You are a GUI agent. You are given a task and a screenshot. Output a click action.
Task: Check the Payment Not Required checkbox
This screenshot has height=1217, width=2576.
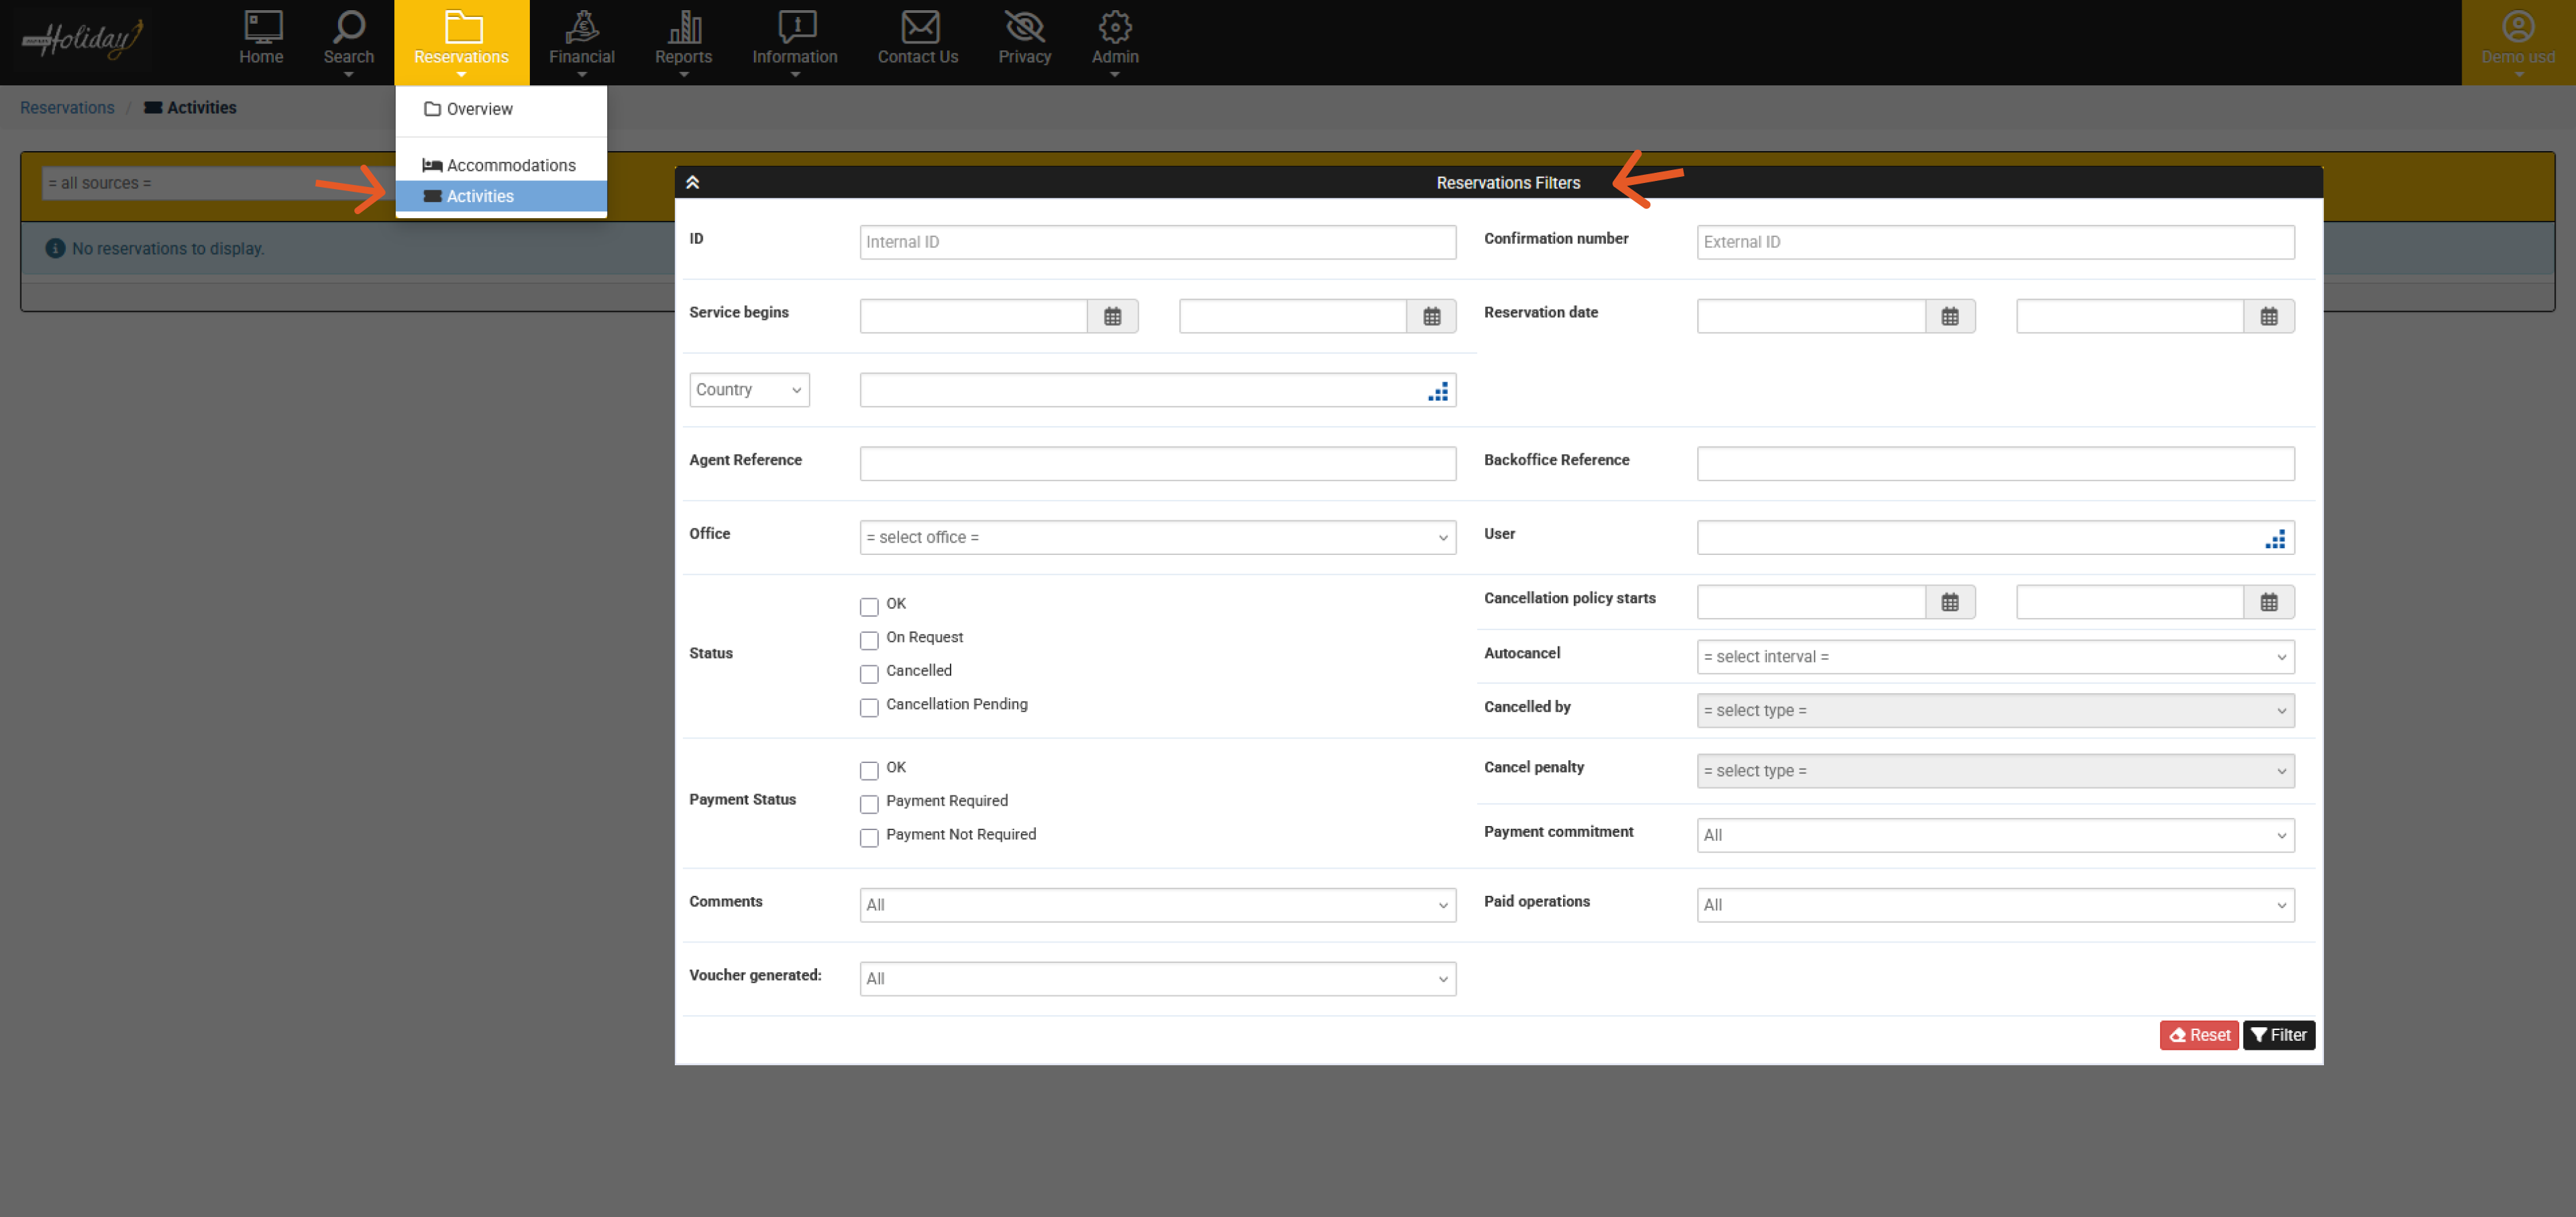click(x=869, y=837)
